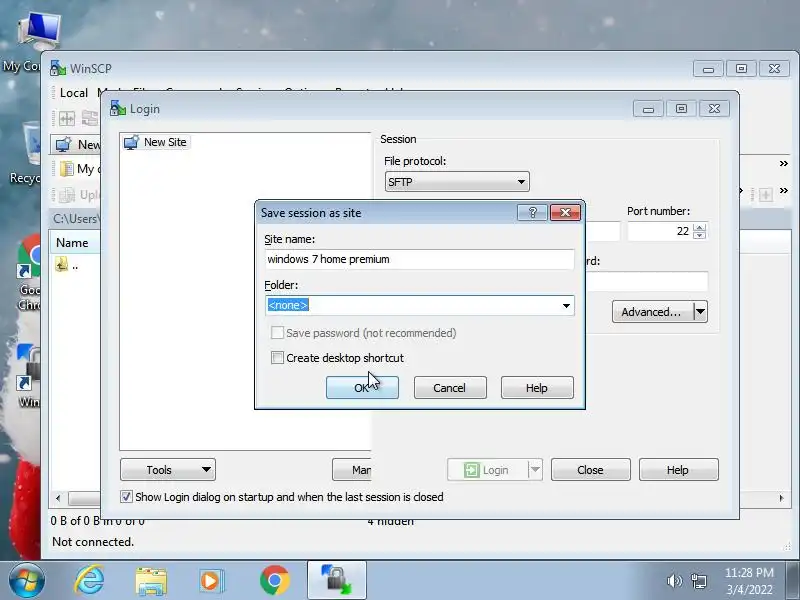The height and width of the screenshot is (600, 800).
Task: Click OK in Save session dialog
Action: tap(362, 388)
